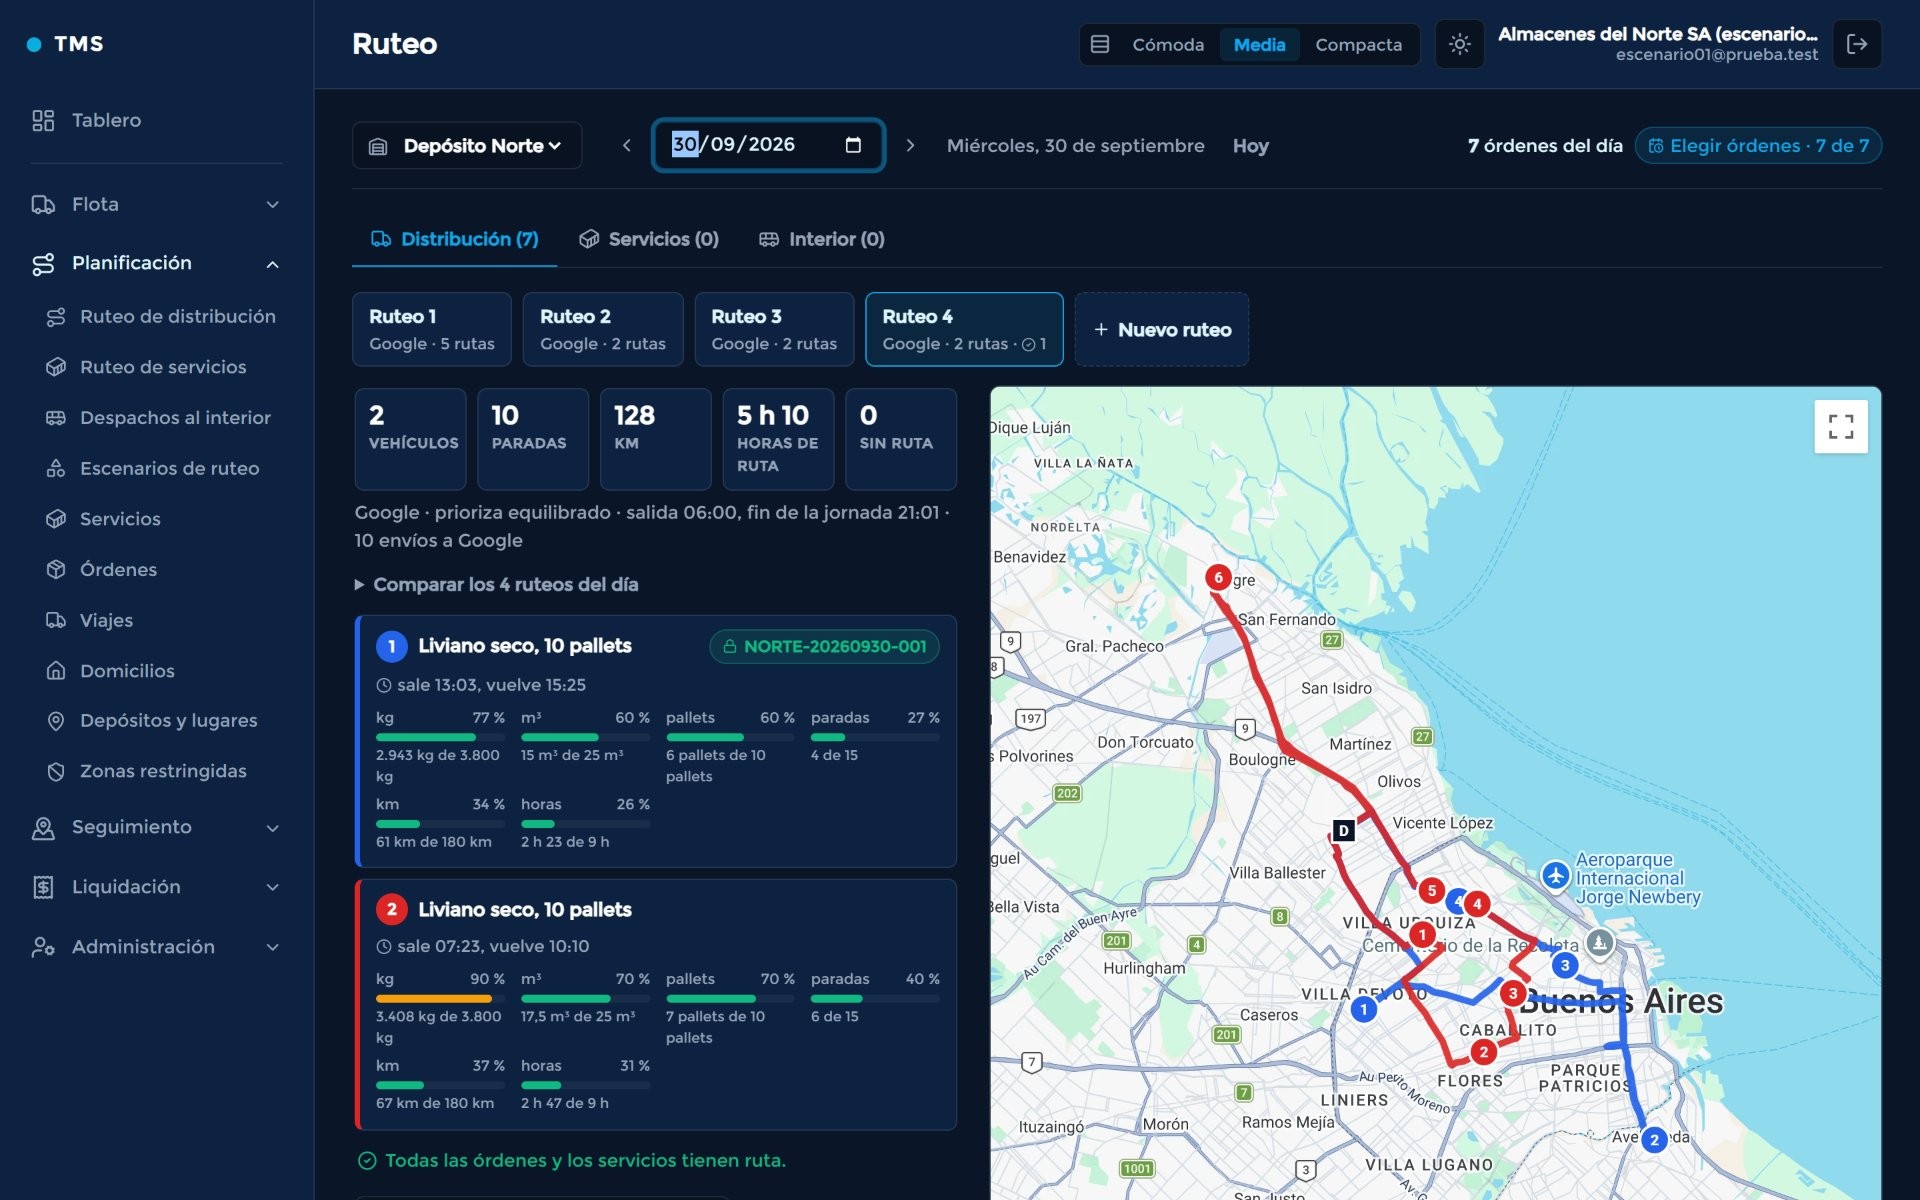Open the Depósito Norte dropdown
The width and height of the screenshot is (1920, 1200).
pyautogui.click(x=467, y=146)
